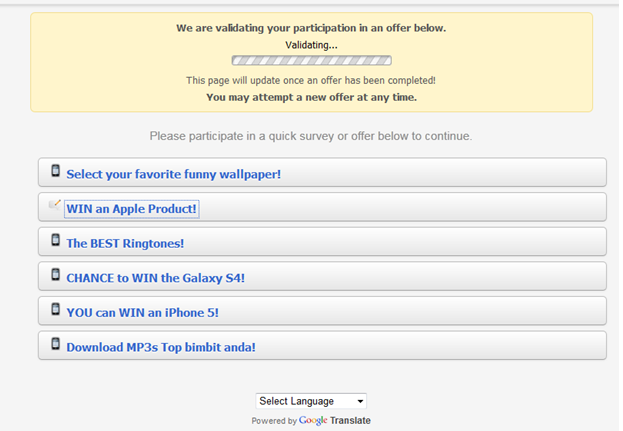Click the Google logo in translate footer
Image resolution: width=623 pixels, height=431 pixels.
(313, 421)
